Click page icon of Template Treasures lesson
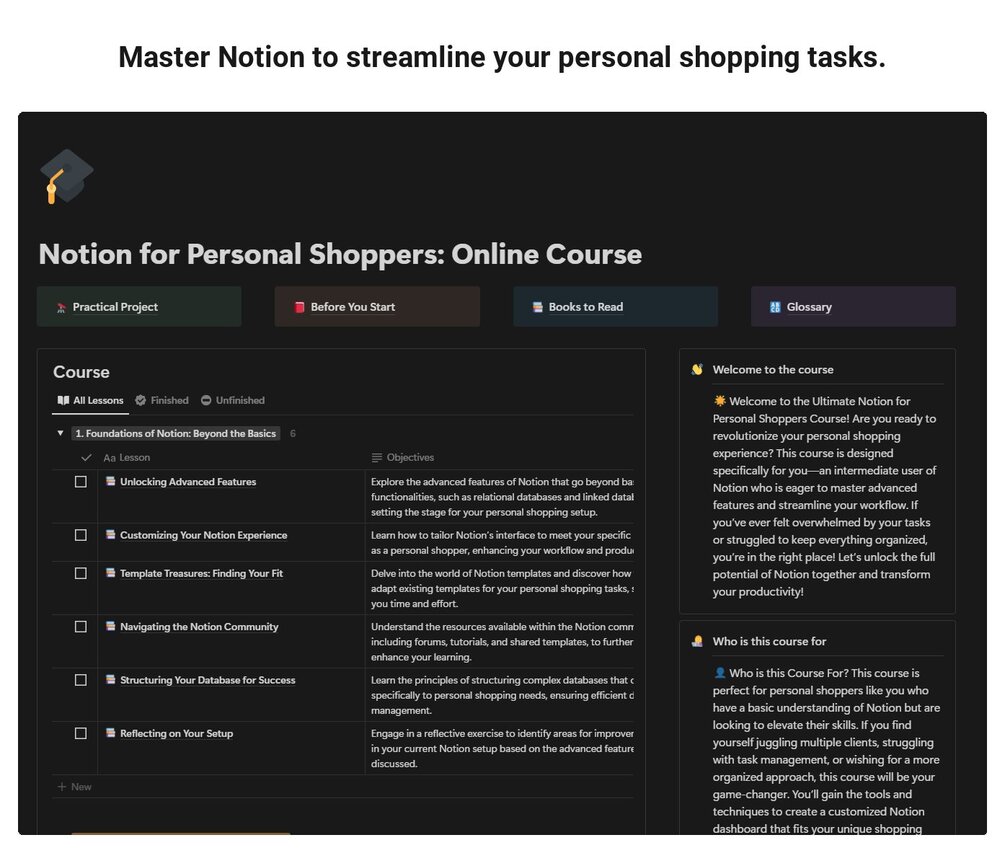 click(111, 573)
